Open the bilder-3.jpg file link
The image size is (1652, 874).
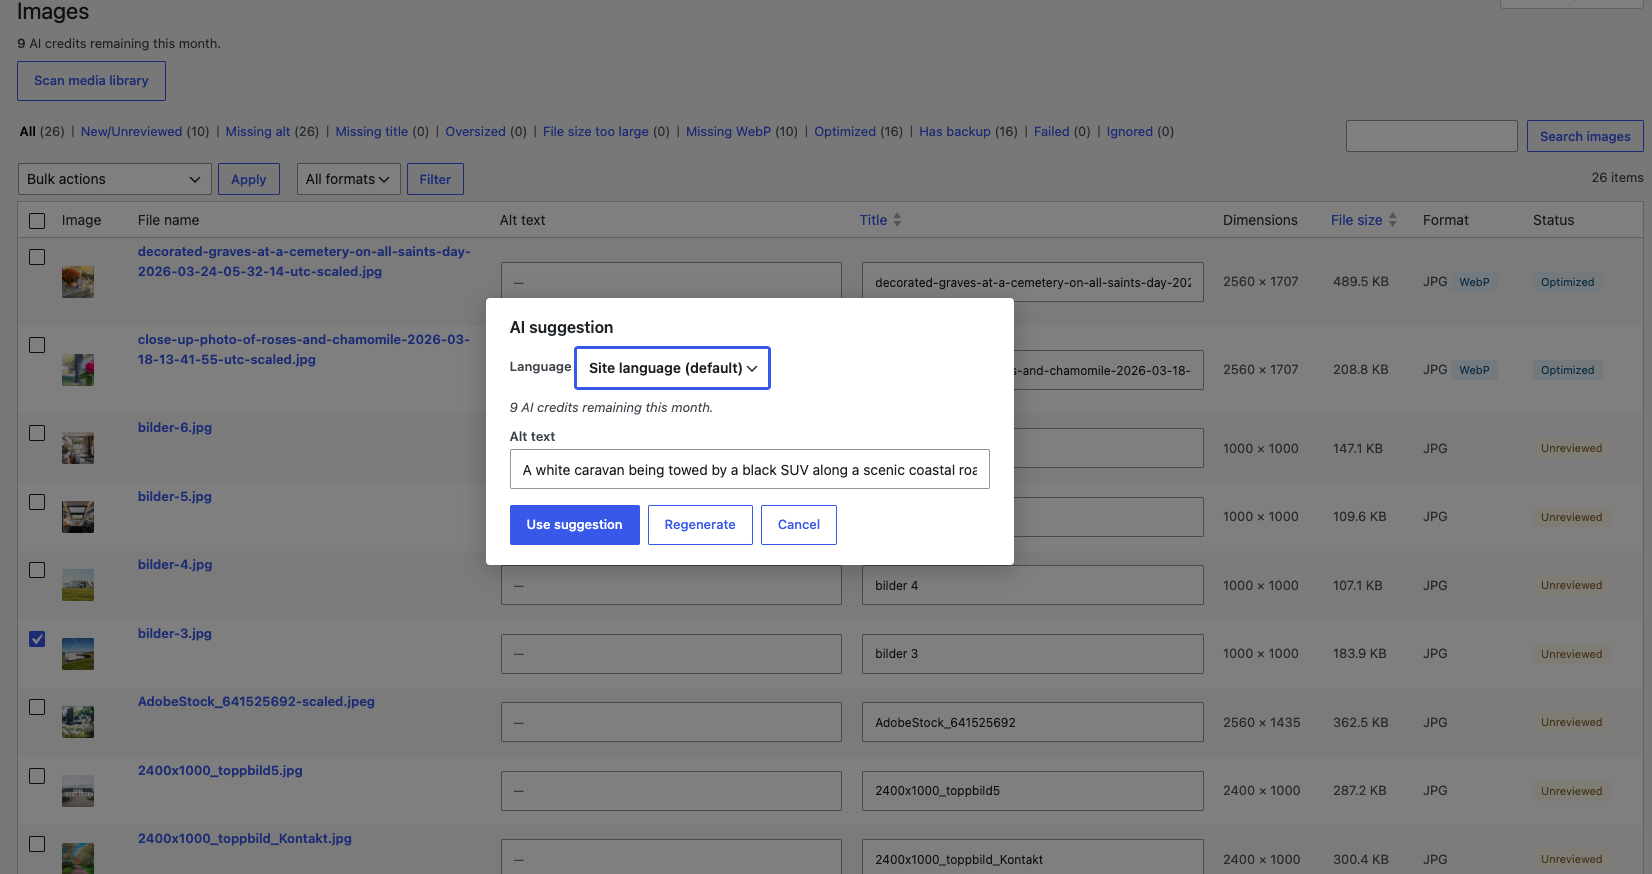(x=175, y=634)
